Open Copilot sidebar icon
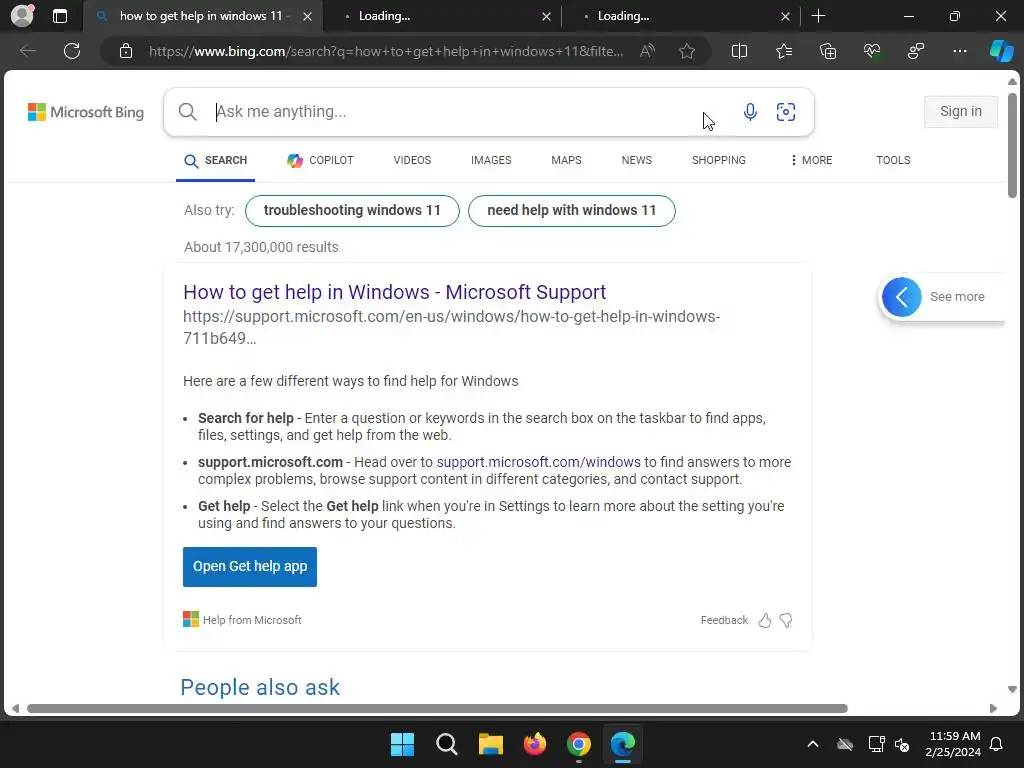 coord(1002,51)
